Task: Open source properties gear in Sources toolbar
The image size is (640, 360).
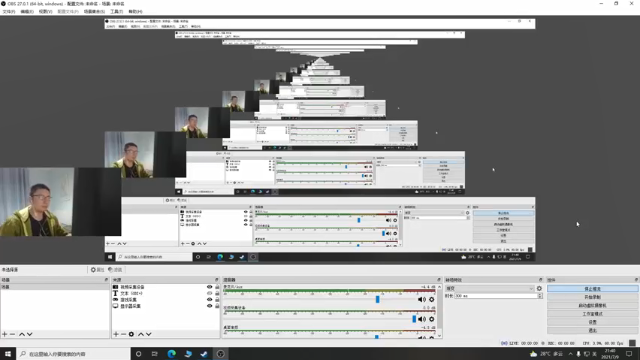Action: [131, 334]
